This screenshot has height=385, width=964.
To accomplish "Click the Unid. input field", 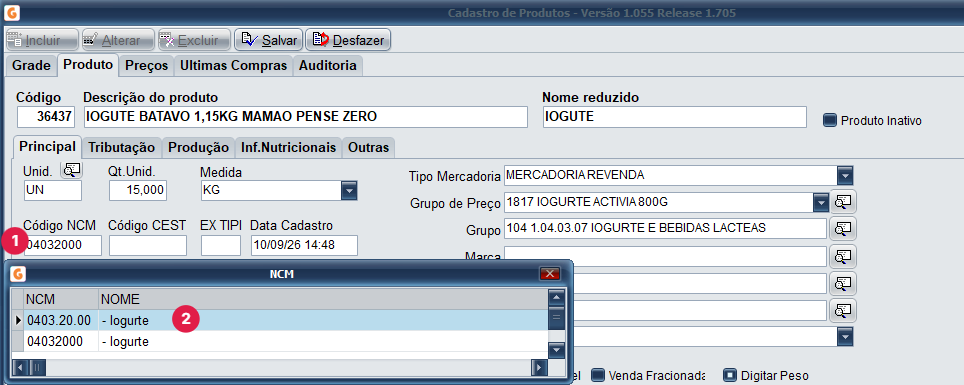I will (x=52, y=191).
